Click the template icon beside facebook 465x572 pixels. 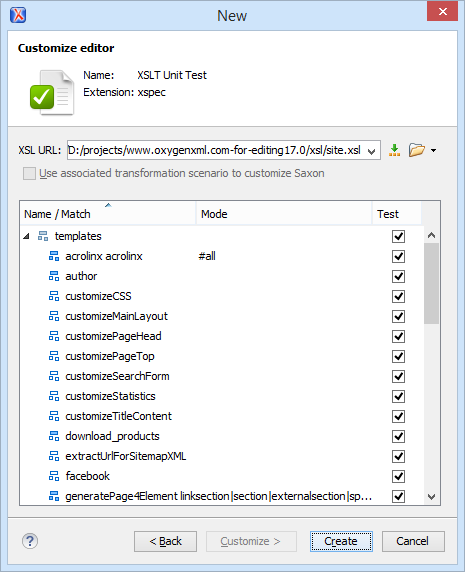tap(54, 476)
